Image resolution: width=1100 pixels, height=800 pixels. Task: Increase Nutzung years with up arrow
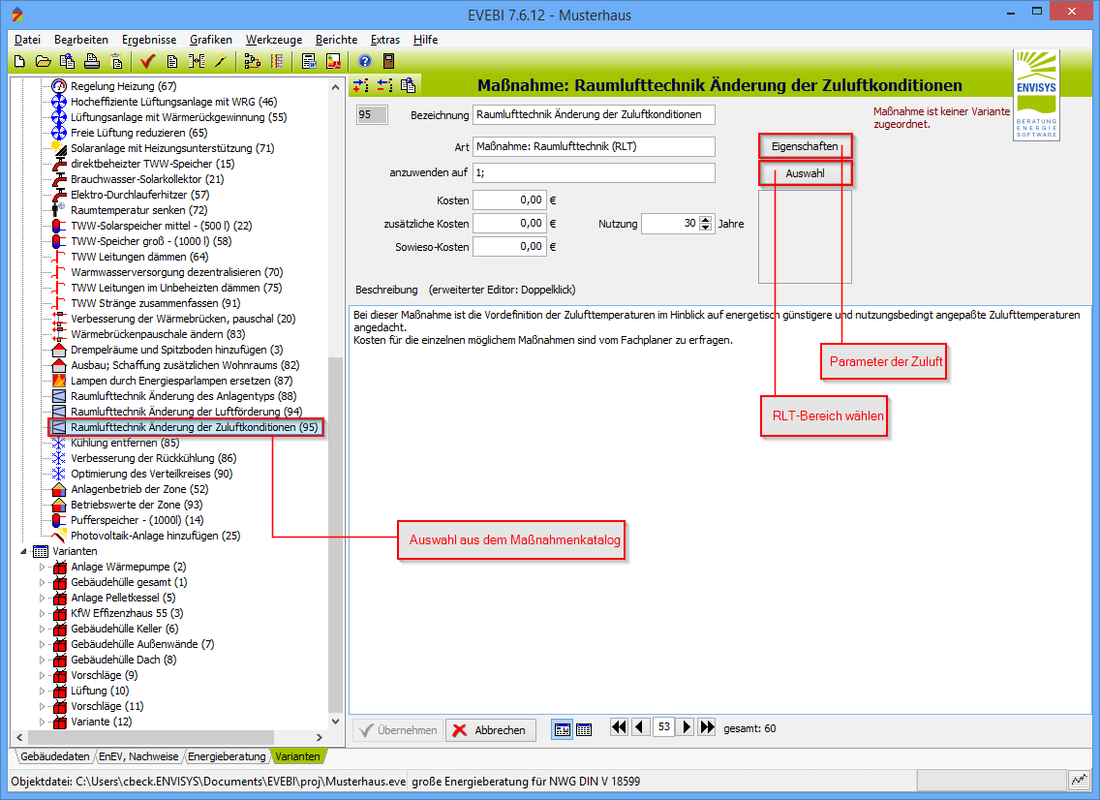click(705, 220)
